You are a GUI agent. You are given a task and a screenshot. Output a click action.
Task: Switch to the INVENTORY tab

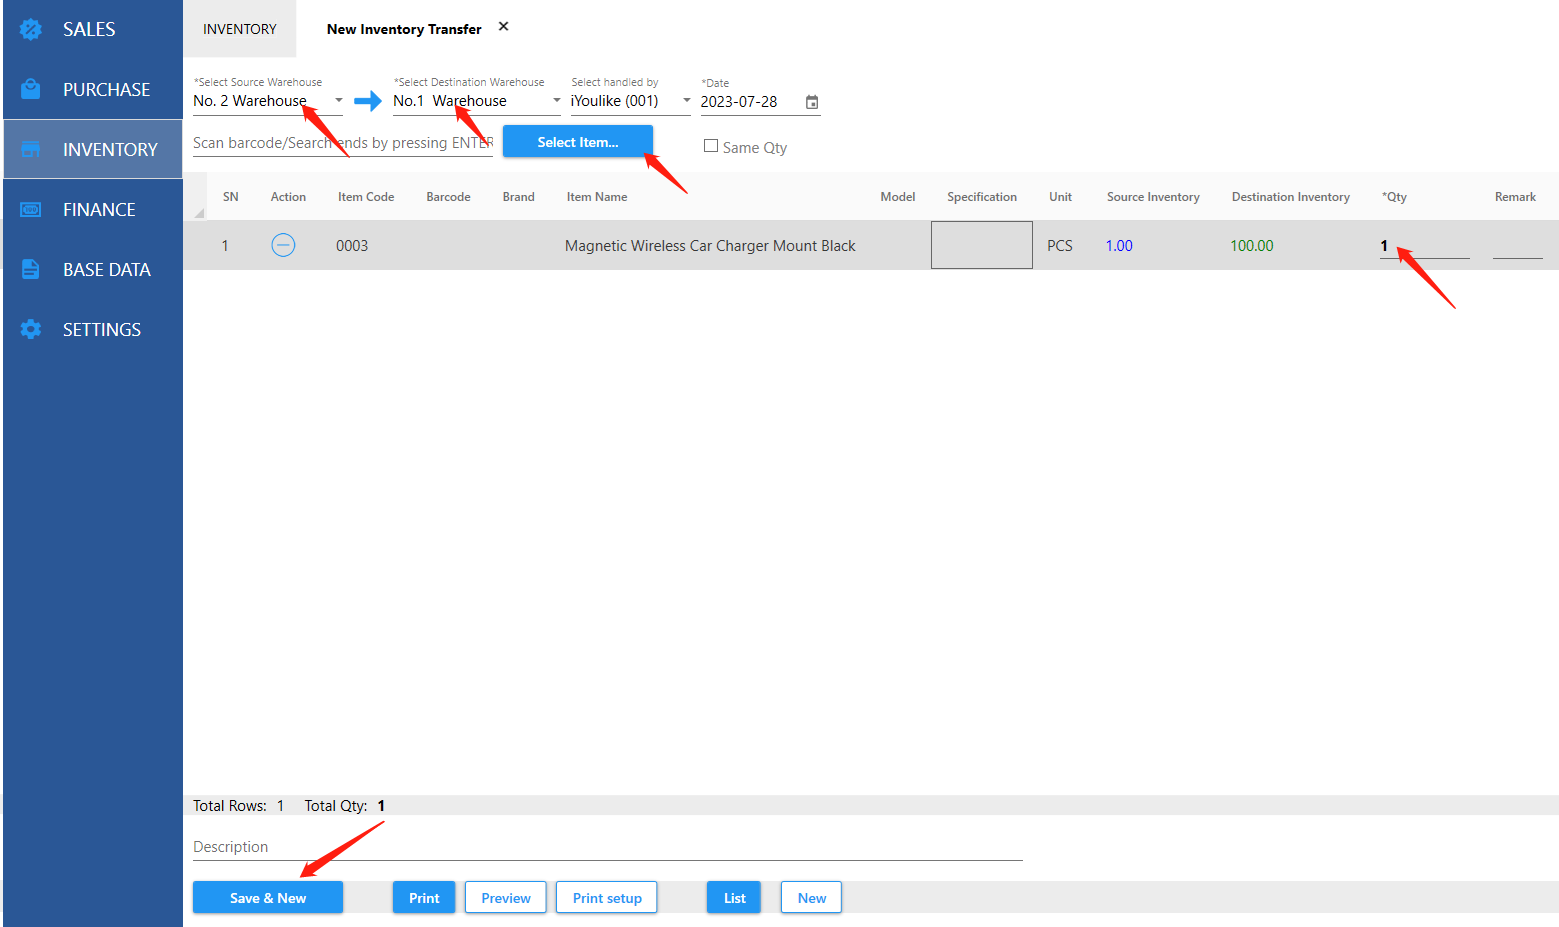click(240, 29)
